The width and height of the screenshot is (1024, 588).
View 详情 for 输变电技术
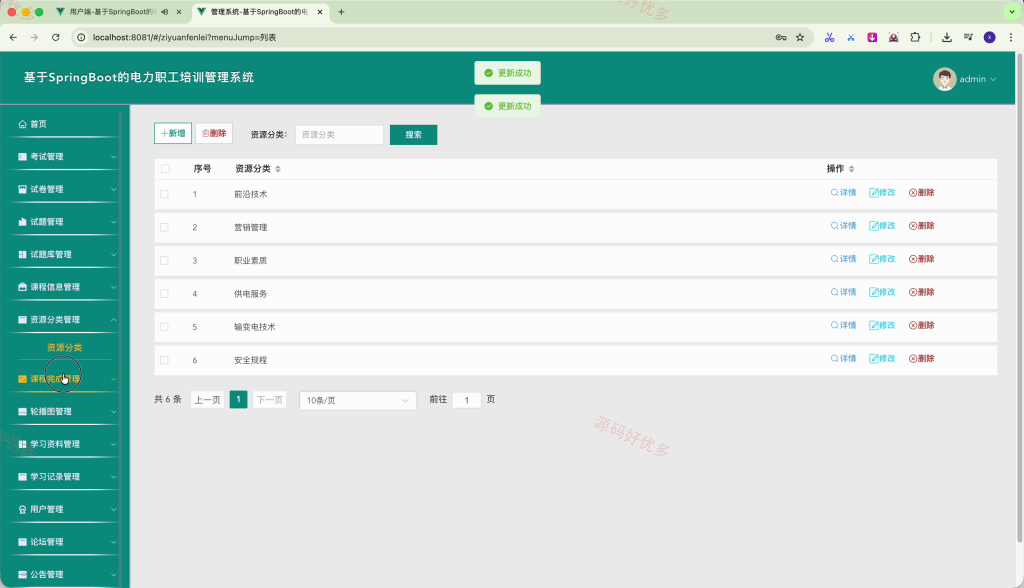coord(843,325)
